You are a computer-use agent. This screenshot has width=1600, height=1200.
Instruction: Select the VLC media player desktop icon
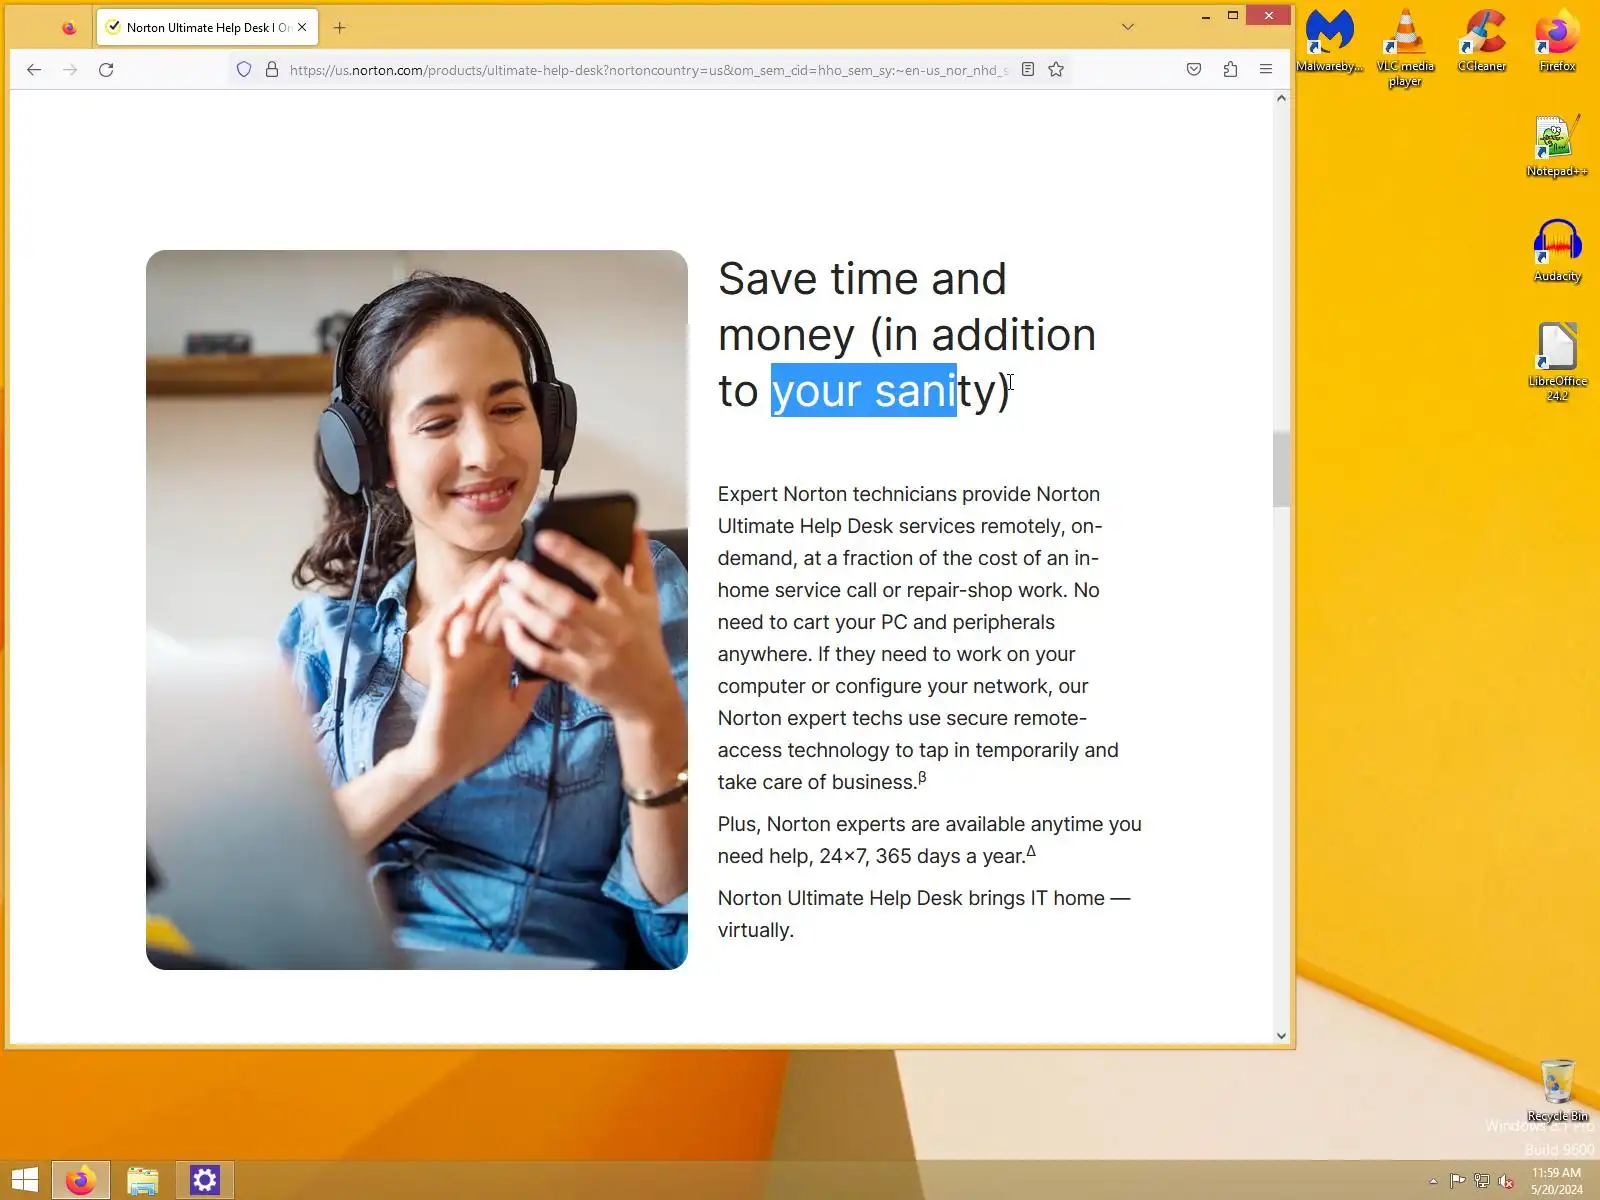[1405, 48]
